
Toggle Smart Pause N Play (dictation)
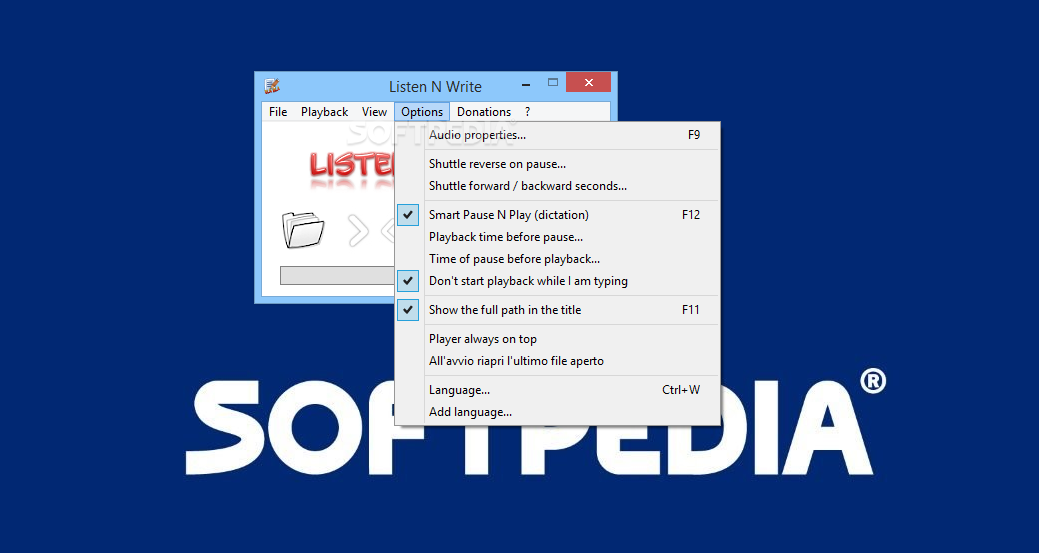tap(557, 215)
